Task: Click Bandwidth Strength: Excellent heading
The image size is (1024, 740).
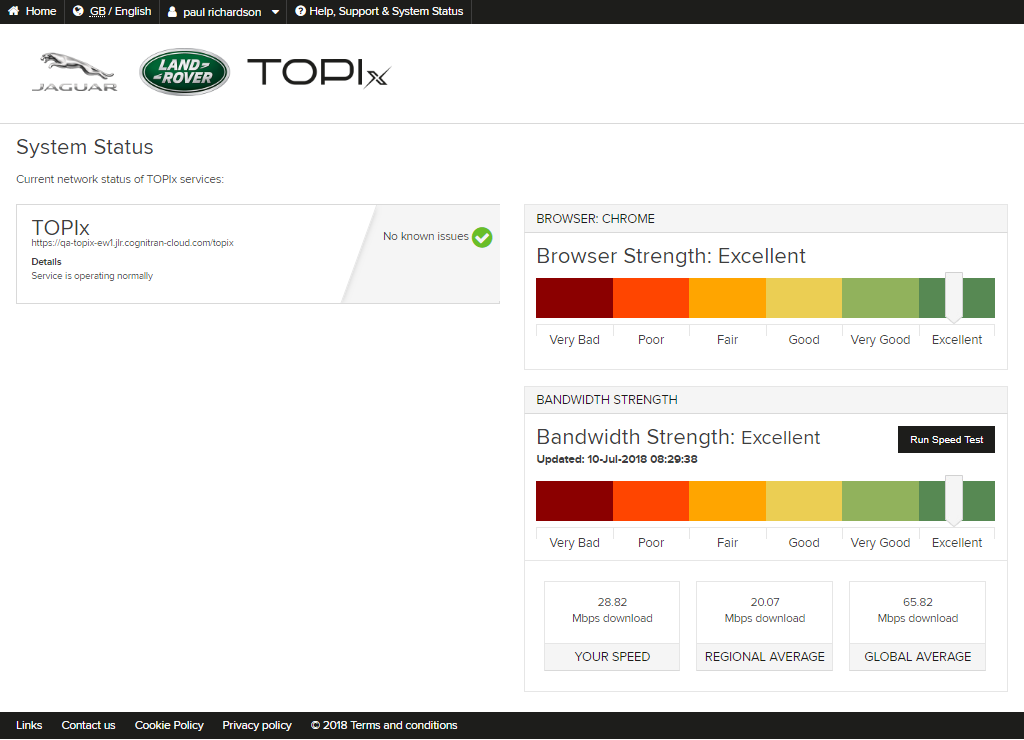Action: [679, 437]
